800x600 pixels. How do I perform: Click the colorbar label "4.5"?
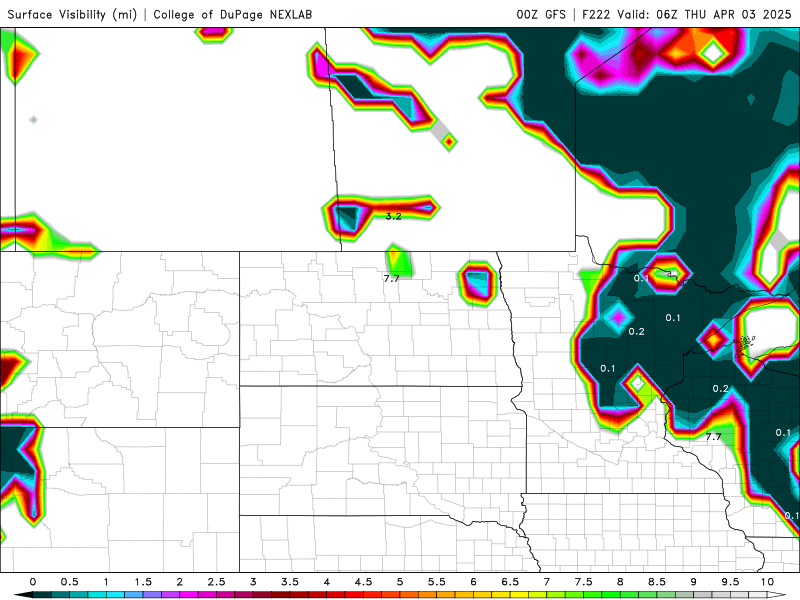point(363,582)
